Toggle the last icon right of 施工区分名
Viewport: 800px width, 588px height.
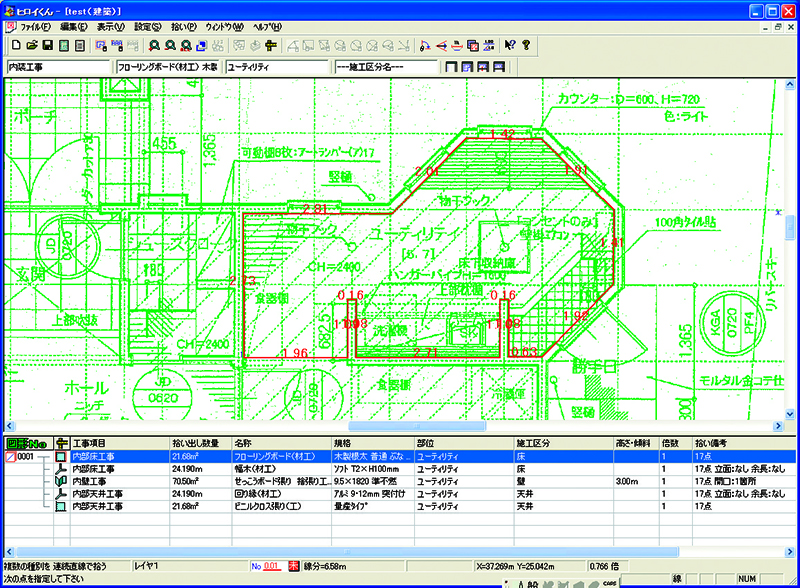pyautogui.click(x=498, y=67)
